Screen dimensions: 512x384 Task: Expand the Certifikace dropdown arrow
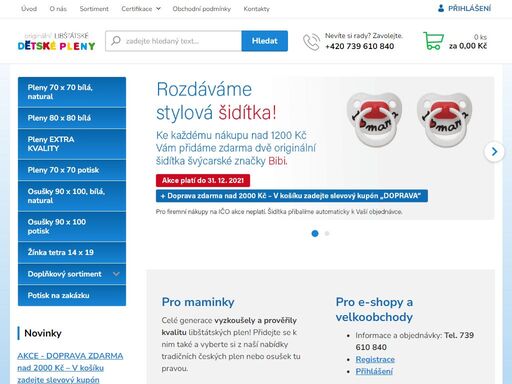click(x=158, y=9)
